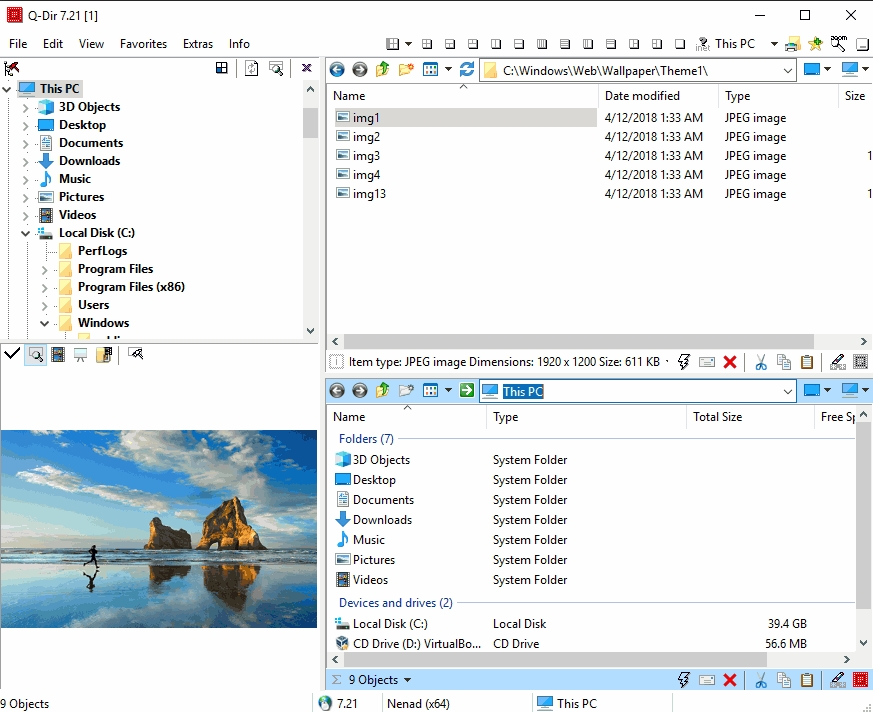Paste using clipboard in upper pane bar
This screenshot has height=712, width=873.
tap(807, 362)
